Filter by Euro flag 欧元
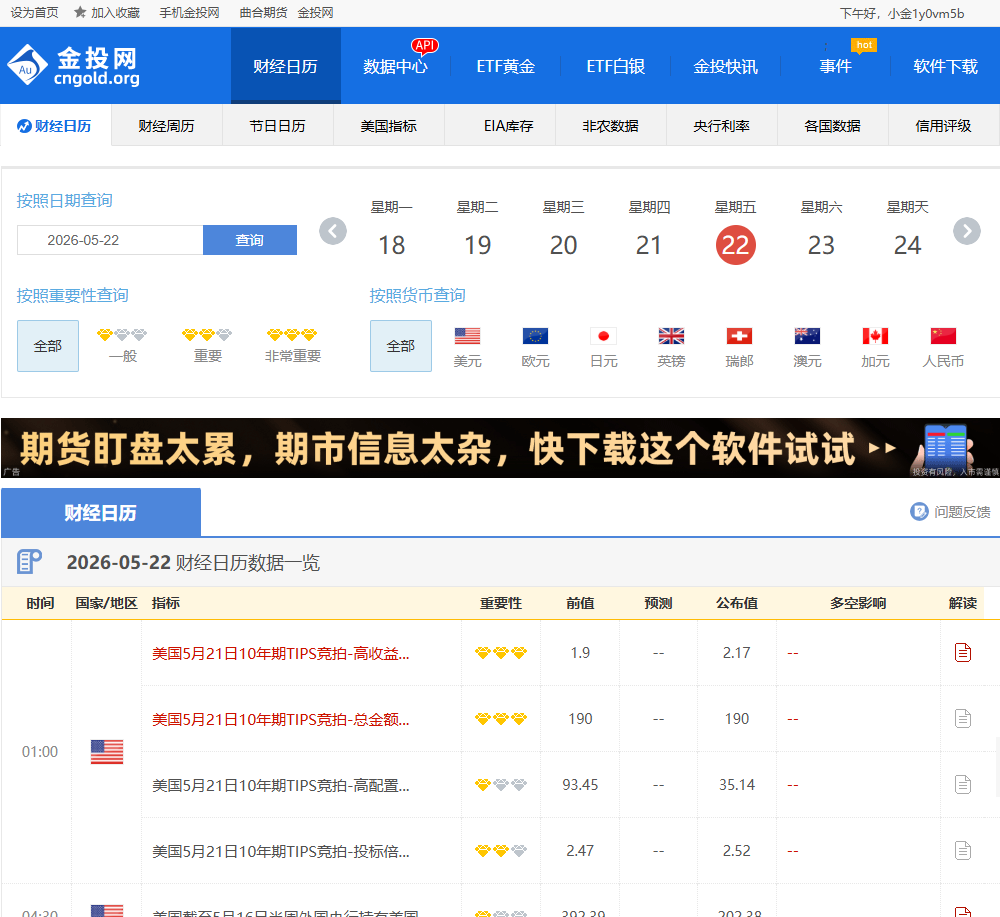This screenshot has height=917, width=1000. click(x=535, y=336)
